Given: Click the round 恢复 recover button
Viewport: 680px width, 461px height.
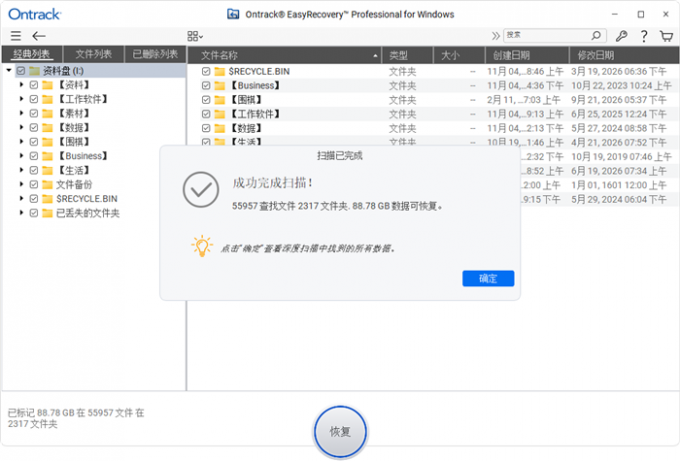Looking at the screenshot, I should point(340,432).
